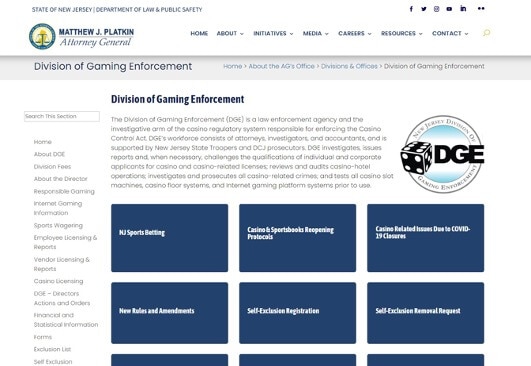
Task: Open the YouTube social icon
Action: pos(449,9)
